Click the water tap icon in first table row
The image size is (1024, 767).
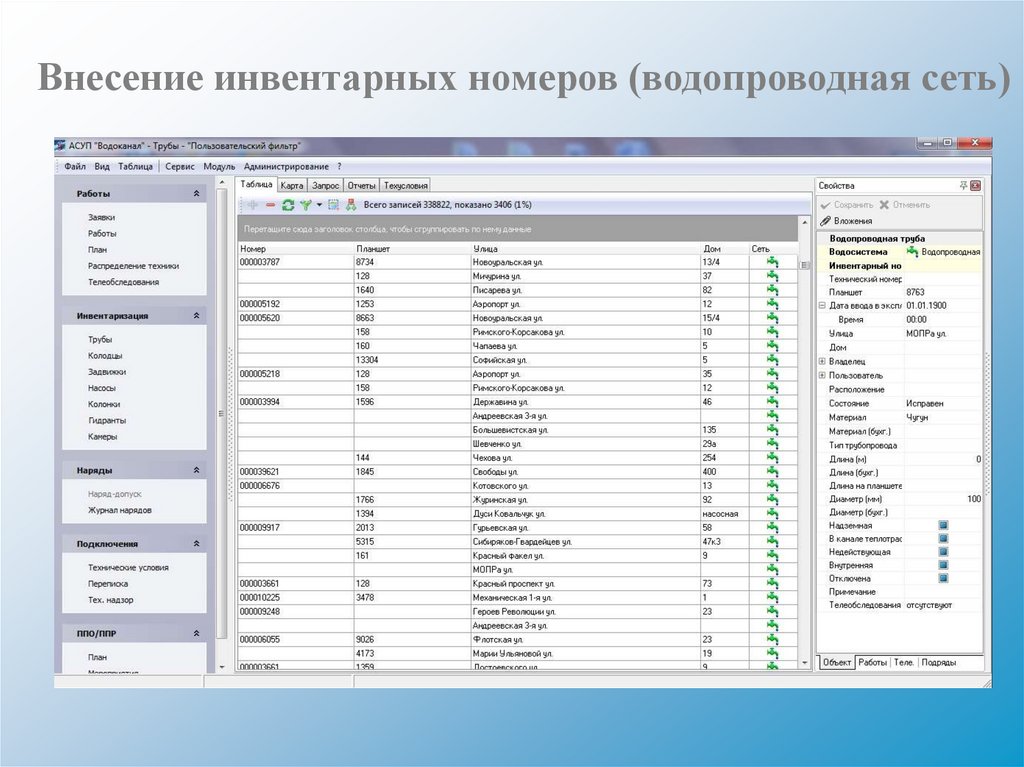[x=772, y=262]
